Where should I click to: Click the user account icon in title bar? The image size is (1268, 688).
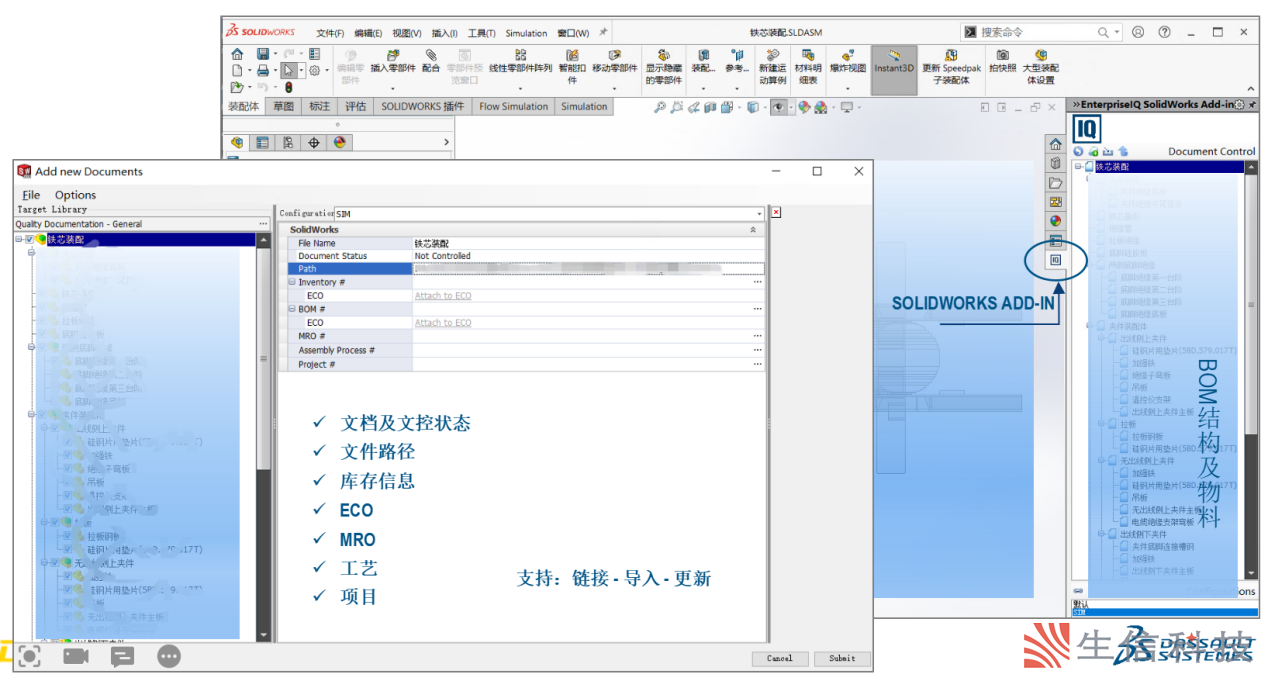[x=1138, y=32]
